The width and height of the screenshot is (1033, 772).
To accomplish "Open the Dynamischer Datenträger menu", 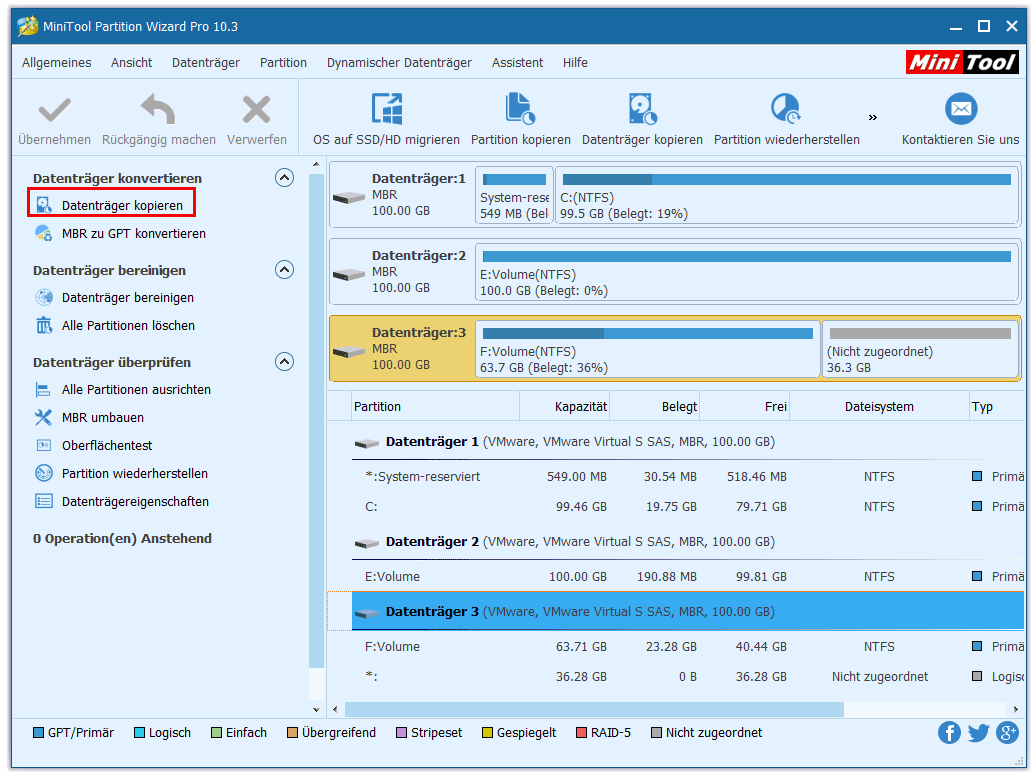I will (x=399, y=62).
